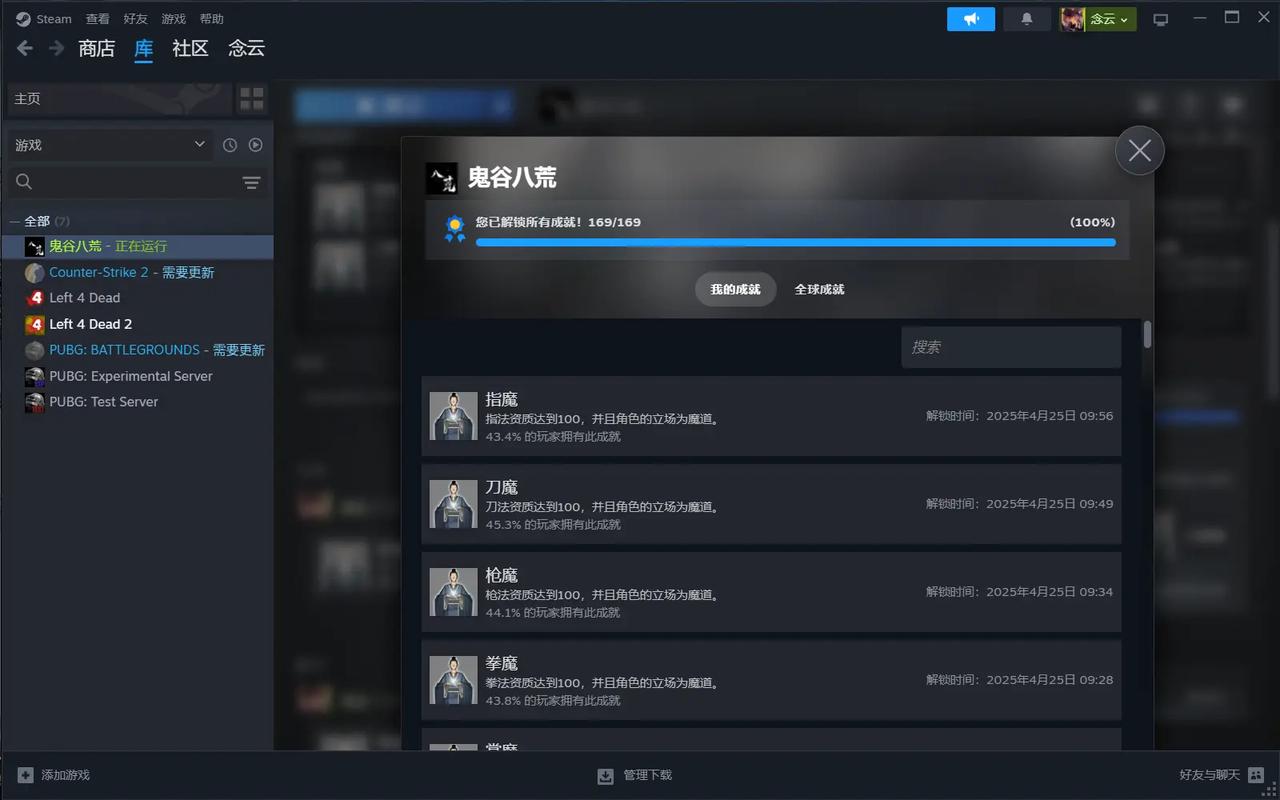Screen dimensions: 1280x800
Task: Open the 念云 profile tab
Action: coord(246,48)
